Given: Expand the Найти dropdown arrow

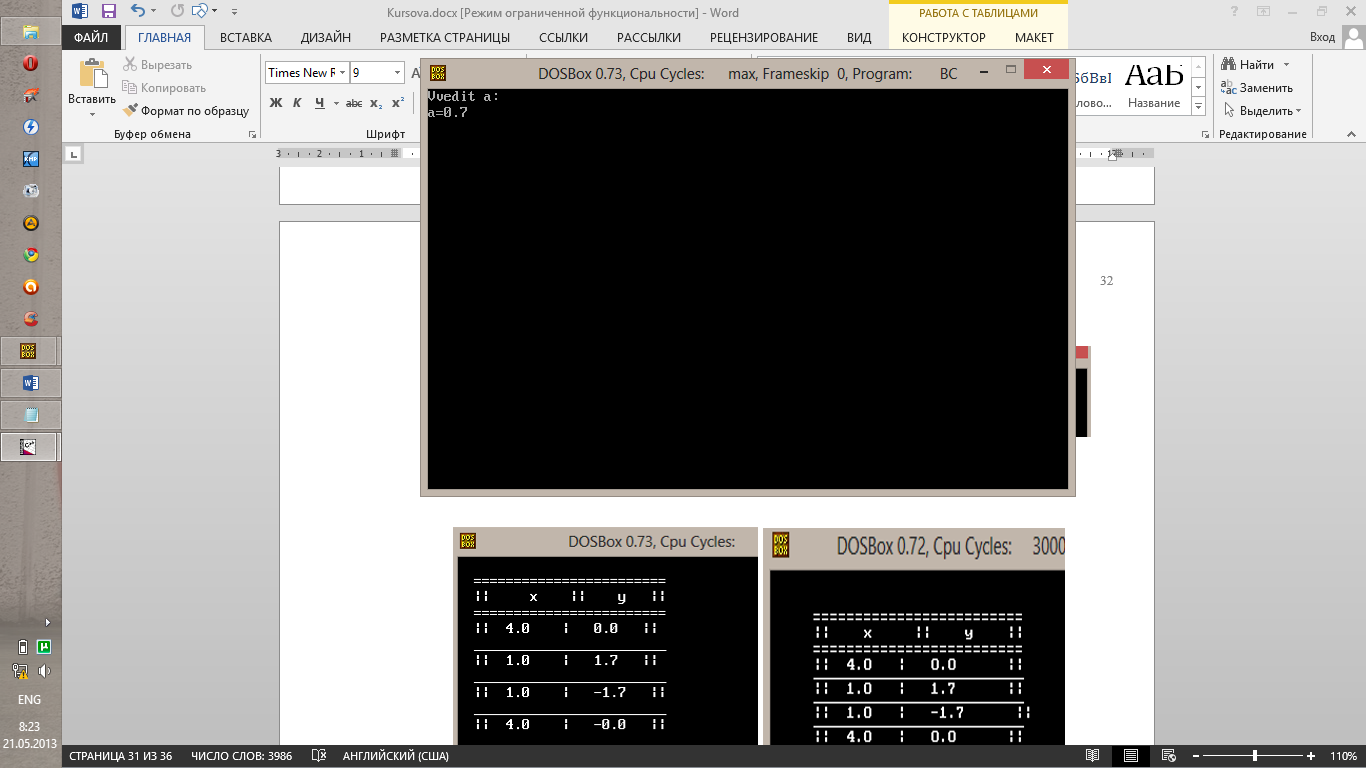Looking at the screenshot, I should [1284, 65].
